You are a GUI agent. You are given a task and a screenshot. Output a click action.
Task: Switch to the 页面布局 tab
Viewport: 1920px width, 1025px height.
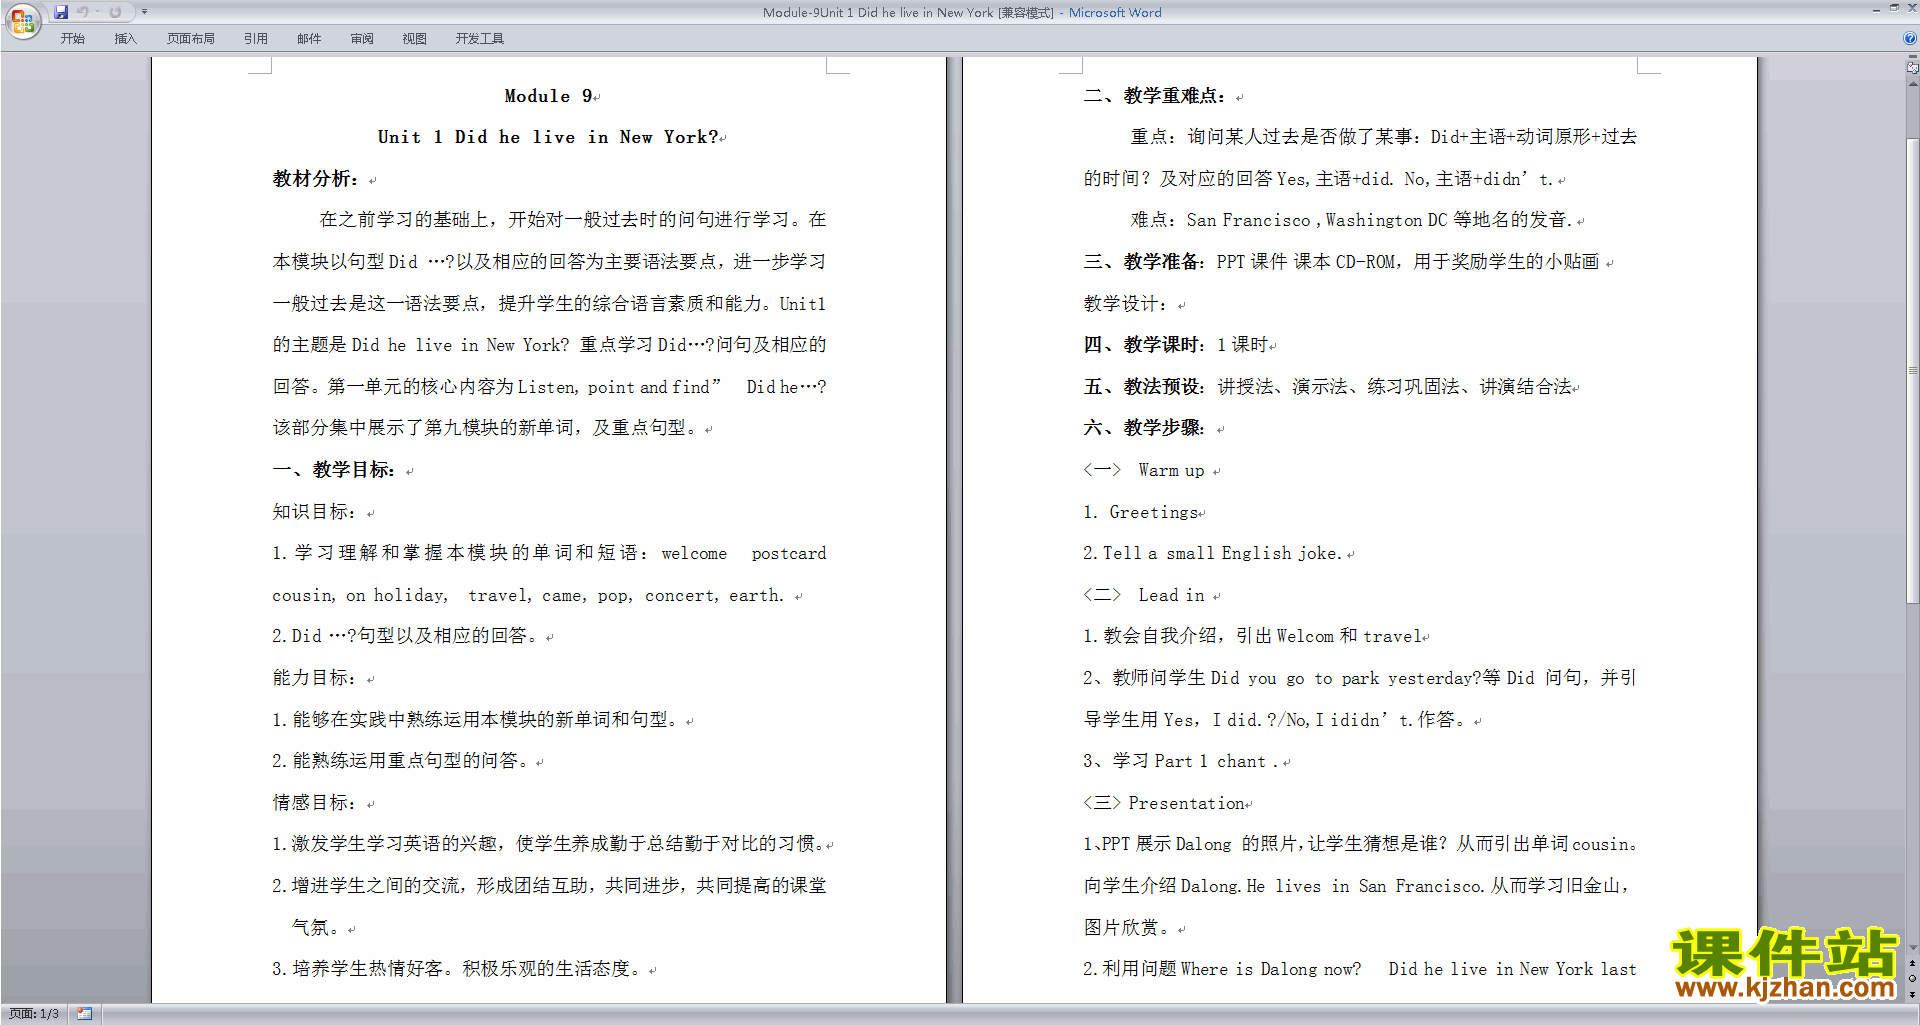(190, 39)
